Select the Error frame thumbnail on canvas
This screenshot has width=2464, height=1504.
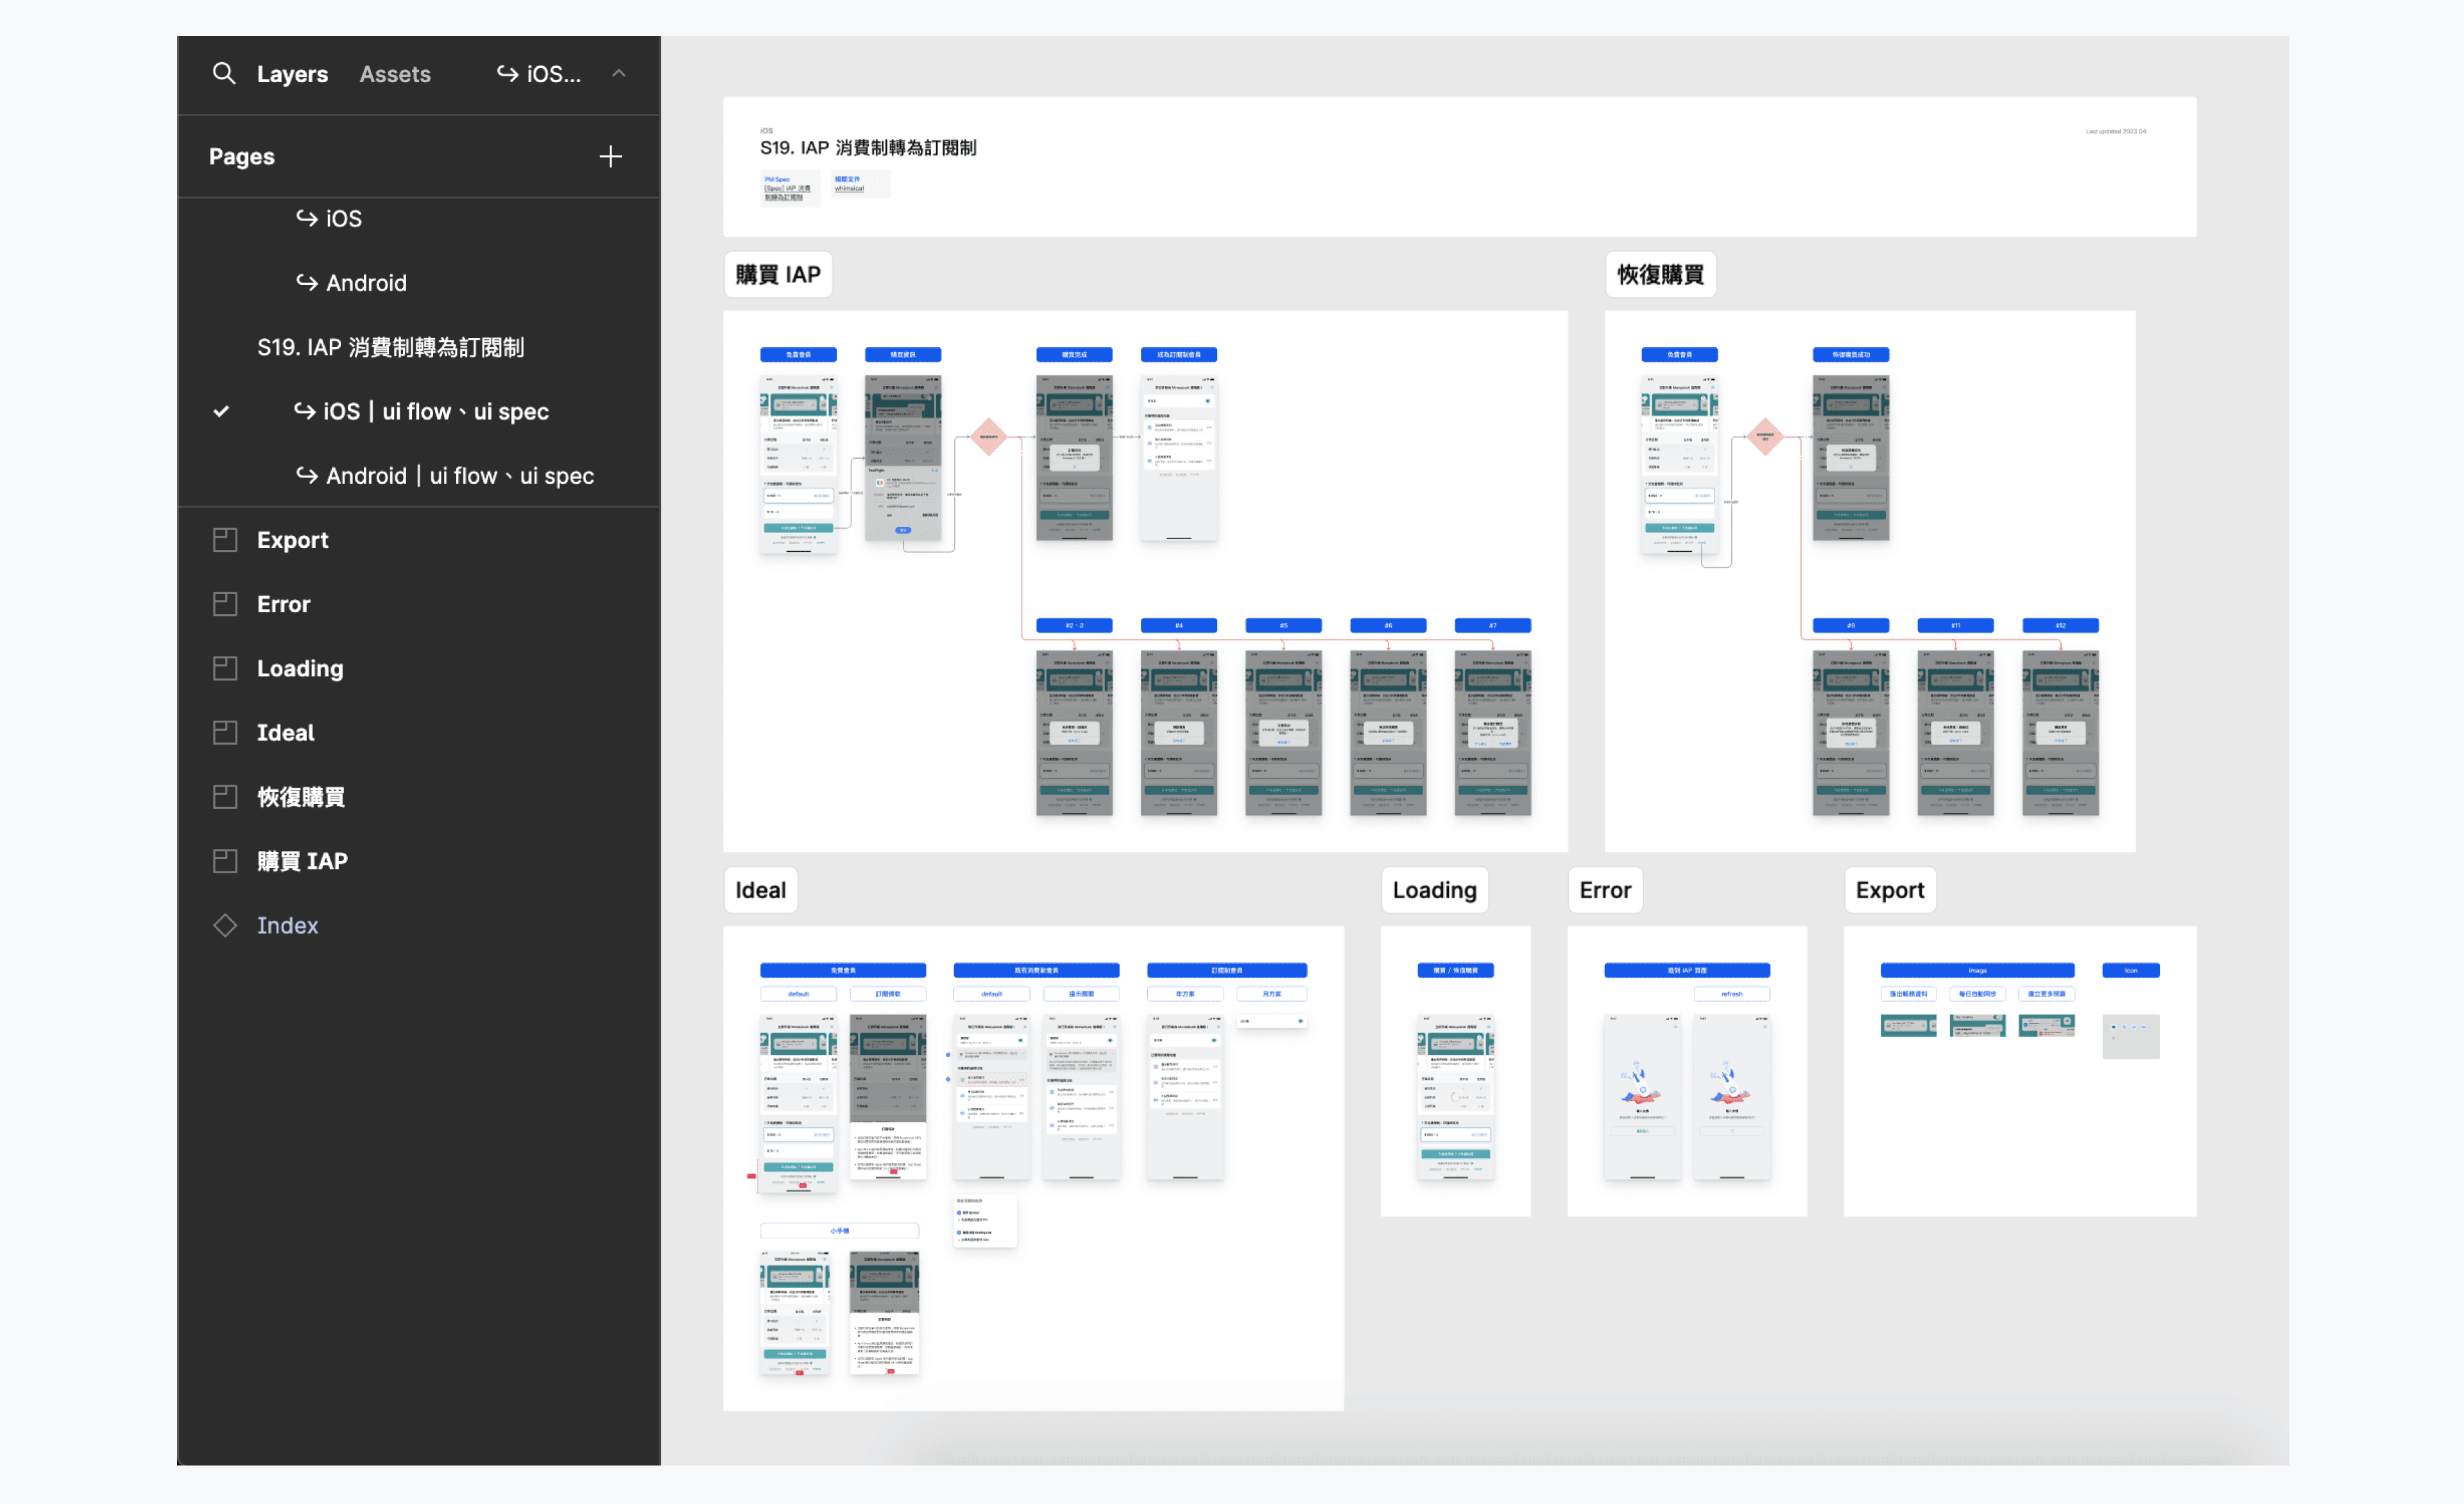point(1687,1070)
